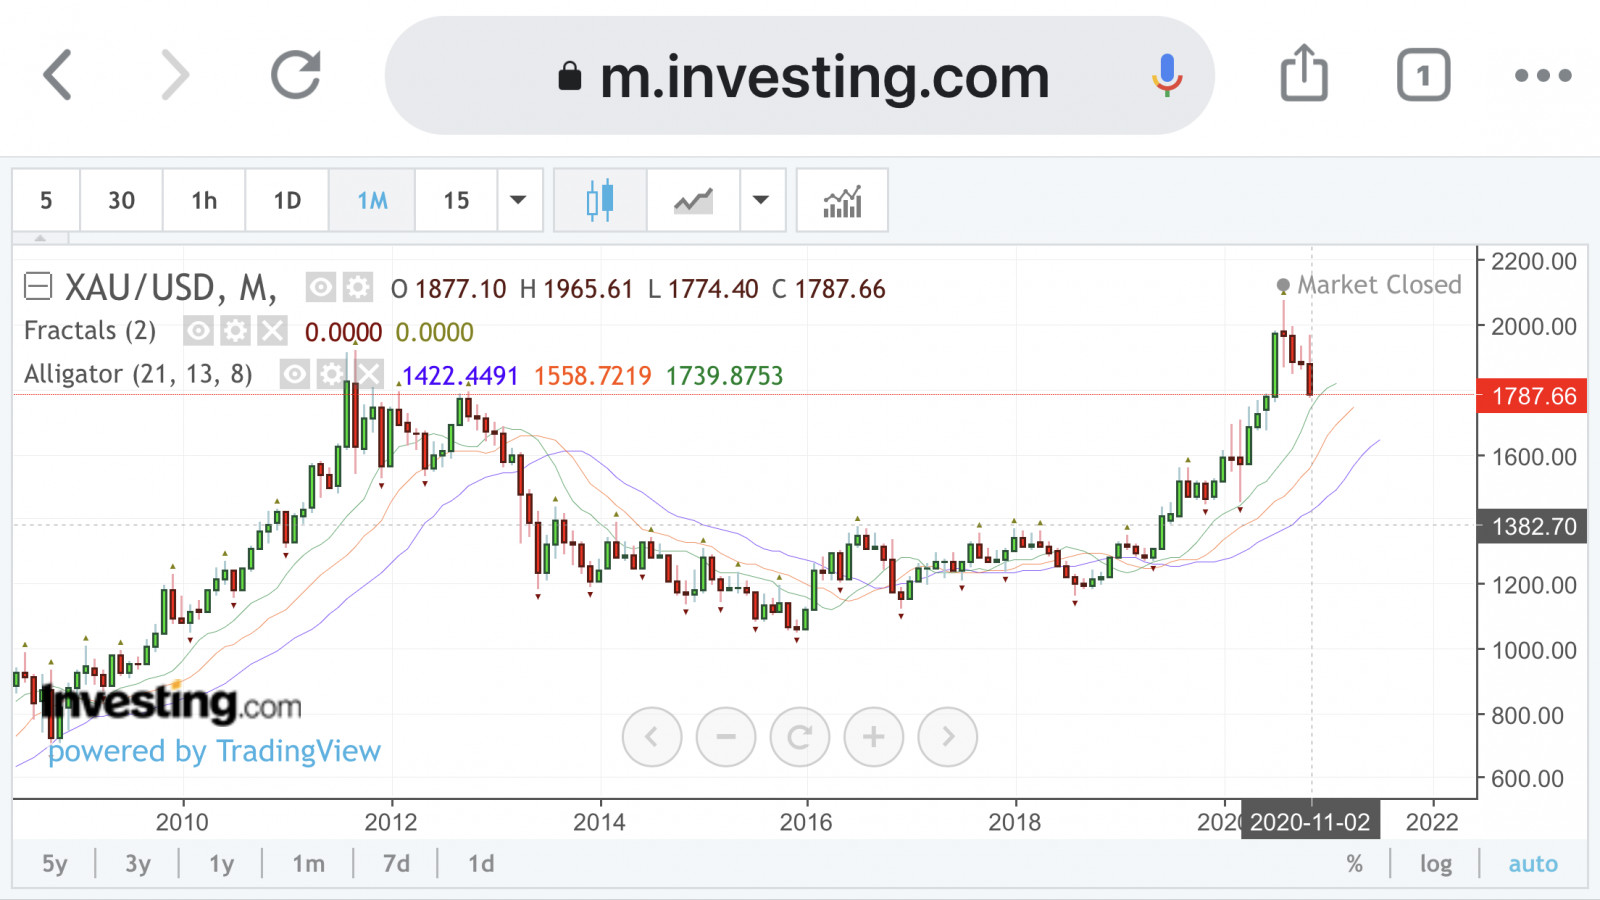Tap the m.investing.com address bar
Viewport: 1600px width, 900px height.
800,76
